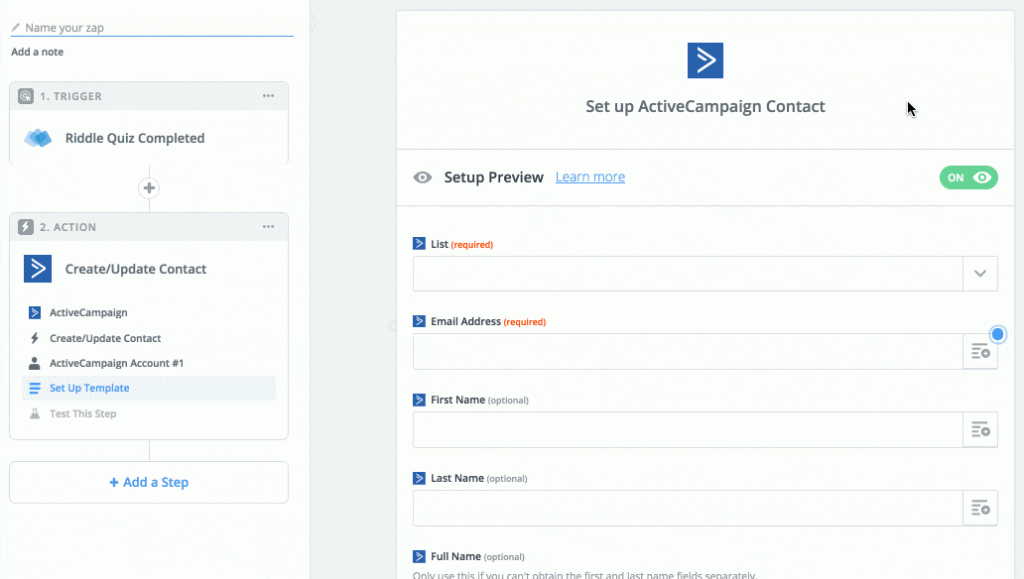
Task: Click the trigger step icon next to 1. TRIGGER
Action: pos(25,96)
